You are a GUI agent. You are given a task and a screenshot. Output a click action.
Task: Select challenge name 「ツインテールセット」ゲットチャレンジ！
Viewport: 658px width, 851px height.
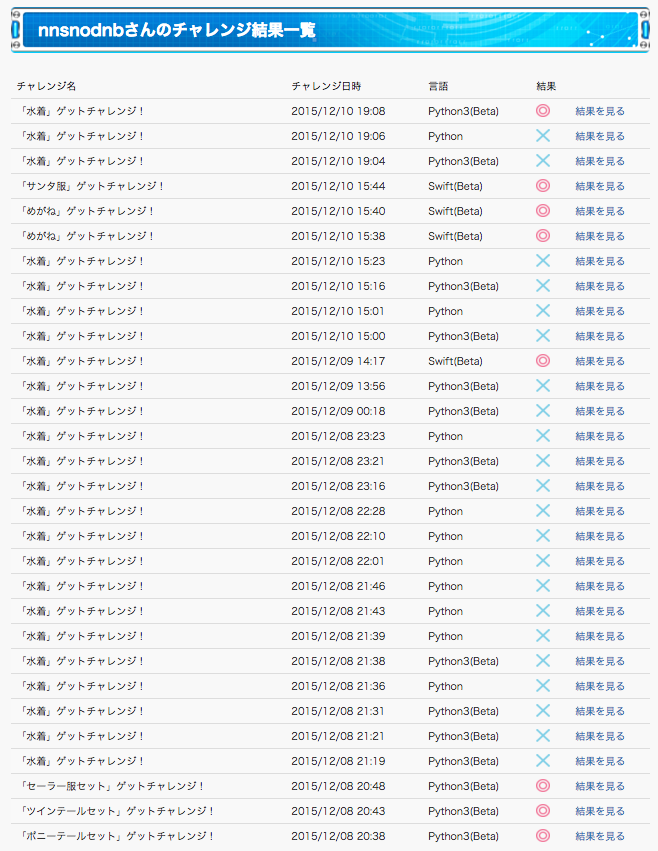pyautogui.click(x=116, y=811)
